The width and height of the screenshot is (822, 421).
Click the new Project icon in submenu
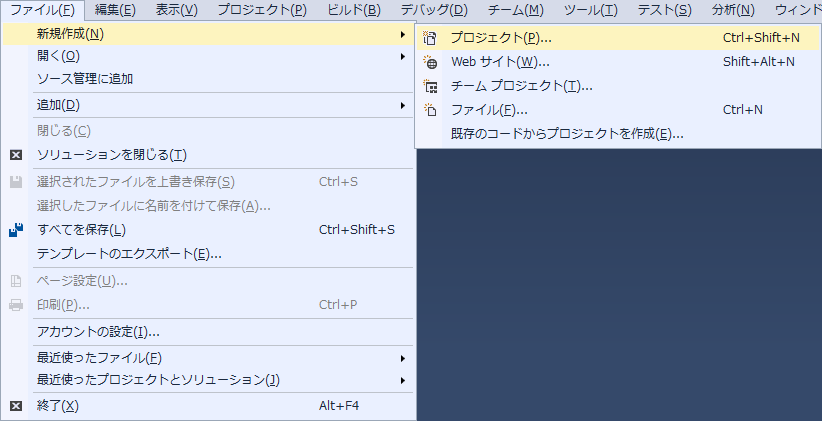tap(431, 38)
